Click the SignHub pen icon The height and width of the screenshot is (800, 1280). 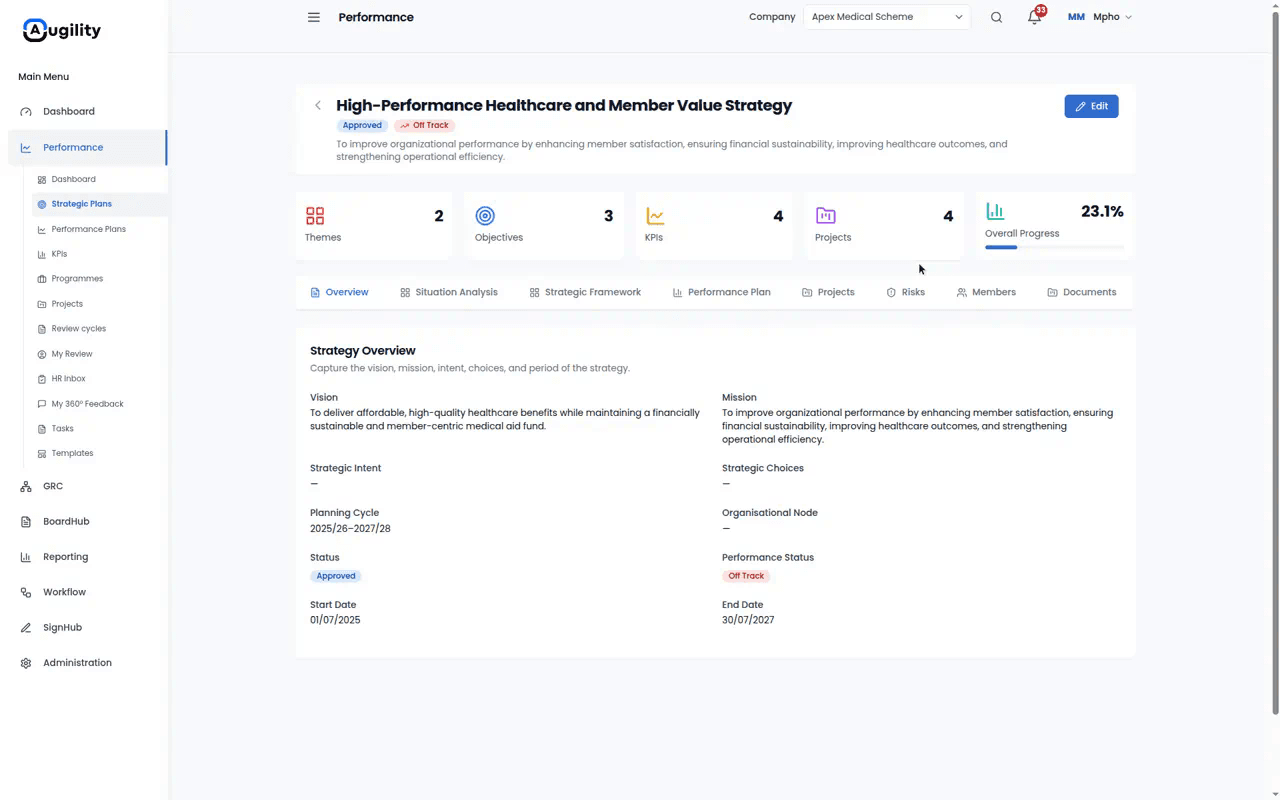[26, 628]
